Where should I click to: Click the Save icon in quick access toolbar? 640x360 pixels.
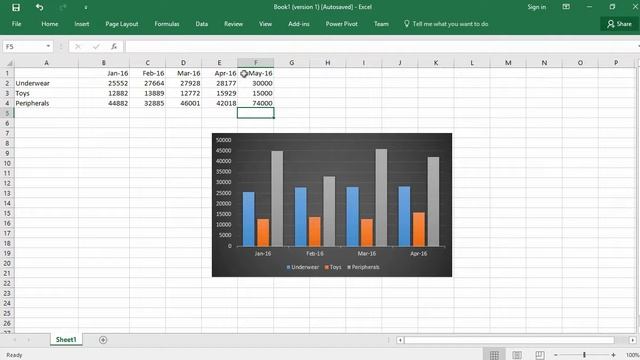point(16,7)
